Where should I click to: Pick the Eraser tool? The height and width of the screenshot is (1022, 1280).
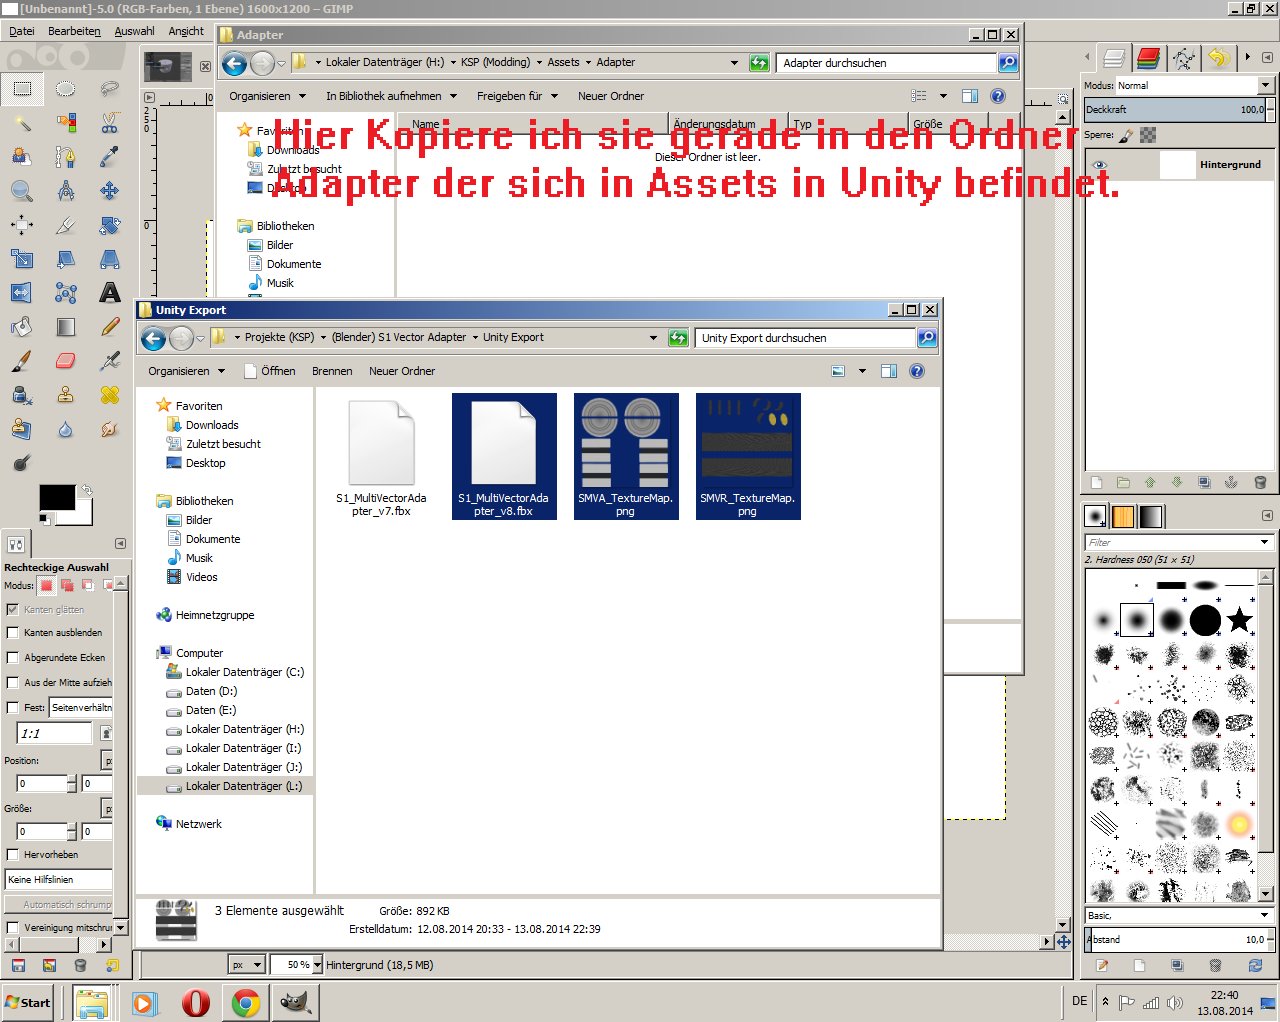(x=66, y=361)
